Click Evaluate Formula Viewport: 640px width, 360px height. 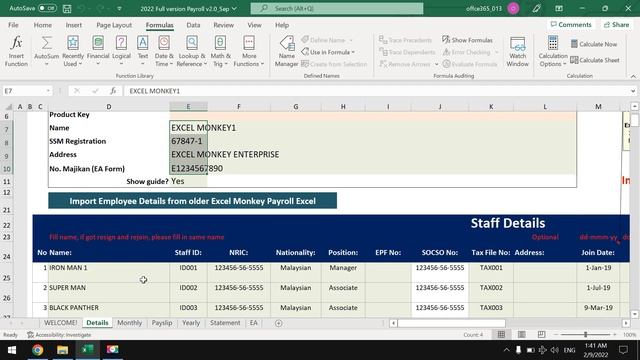[x=470, y=64]
